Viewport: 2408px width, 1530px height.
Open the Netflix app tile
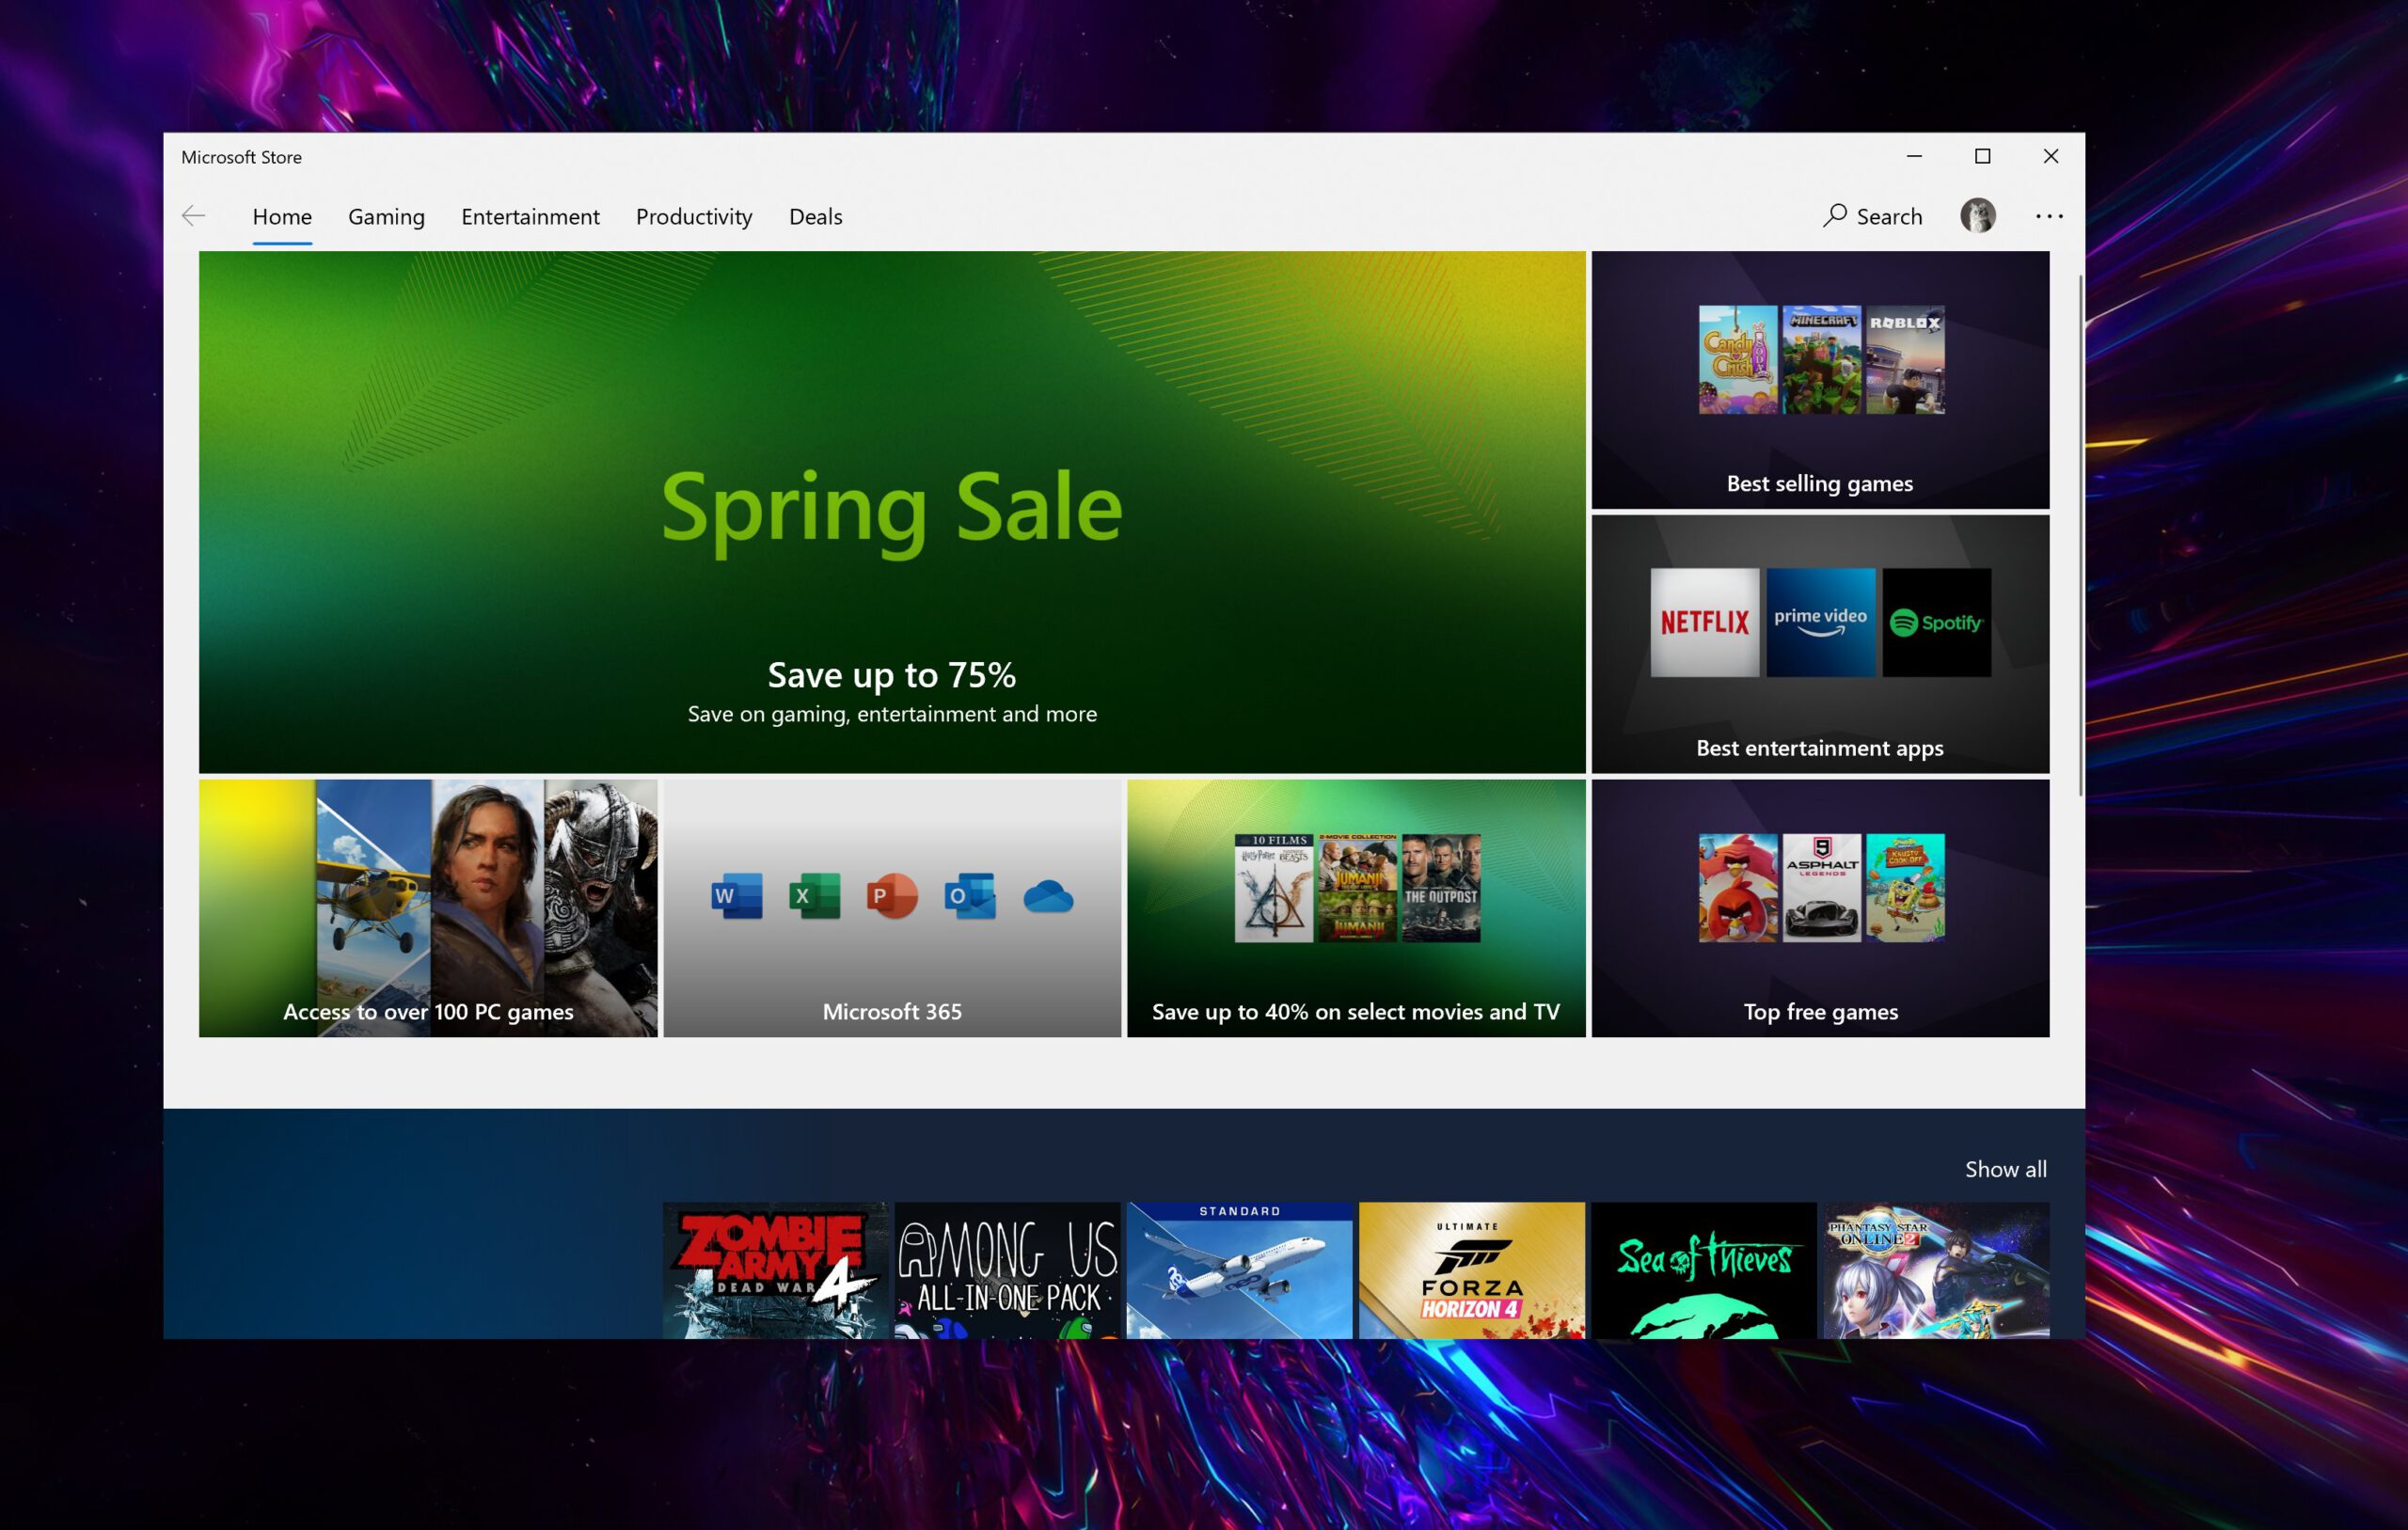click(x=1704, y=623)
